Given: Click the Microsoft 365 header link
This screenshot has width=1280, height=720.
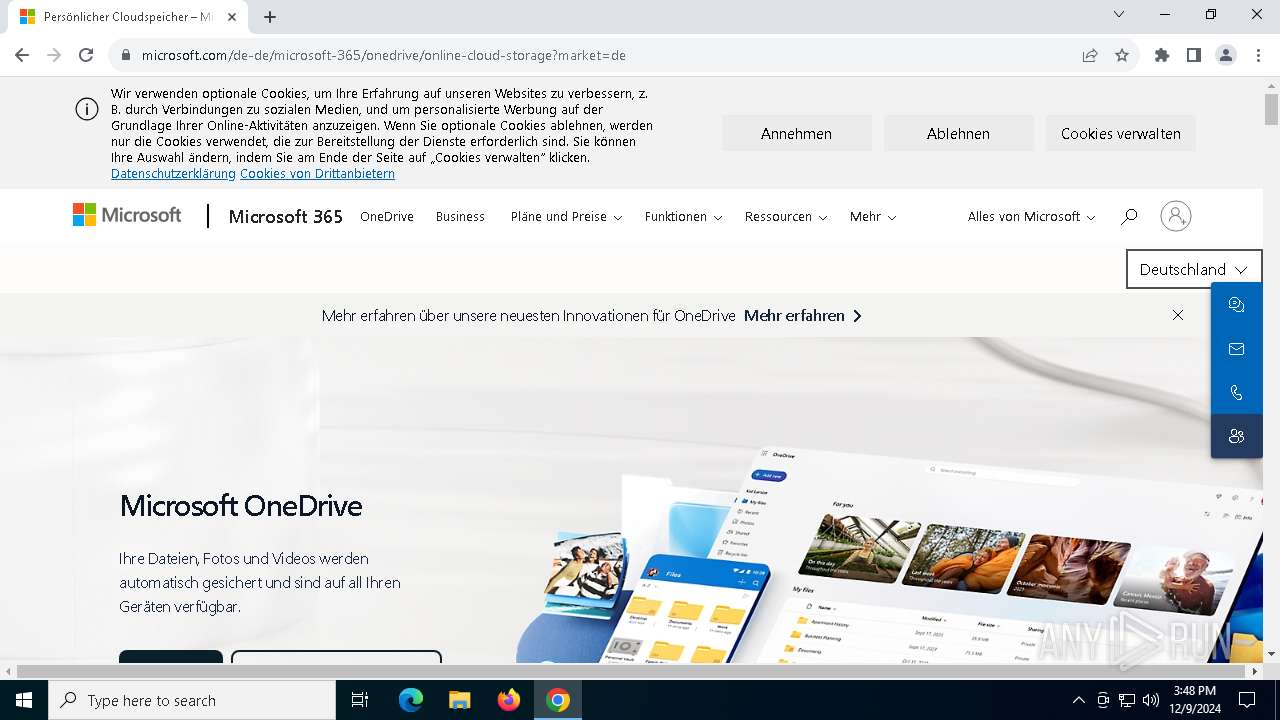Looking at the screenshot, I should pos(286,216).
